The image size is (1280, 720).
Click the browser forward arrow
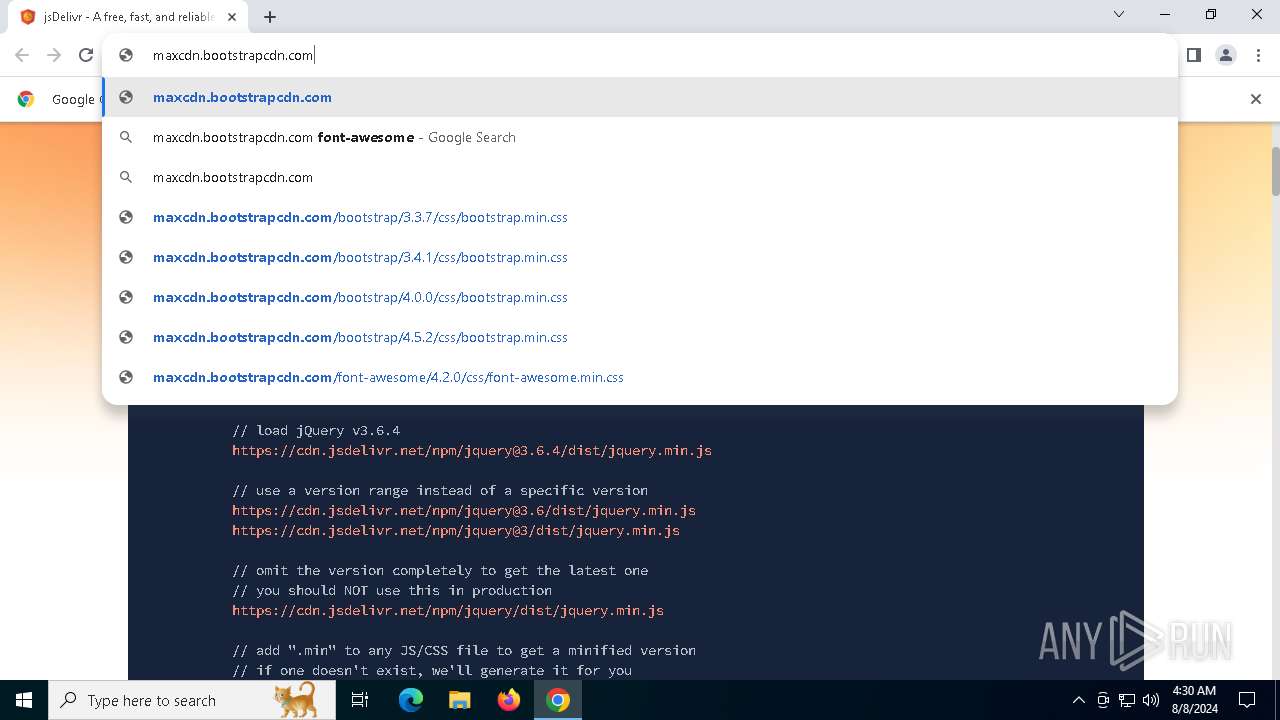pos(54,55)
